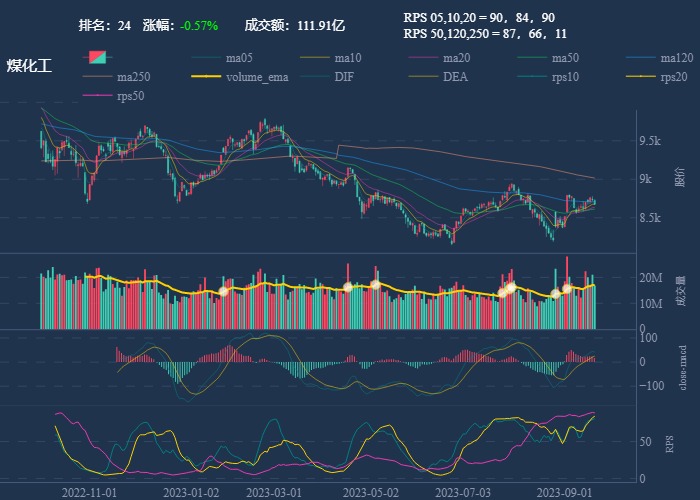This screenshot has width=700, height=500.
Task: Click the 煤化工 chart title
Action: [x=30, y=65]
